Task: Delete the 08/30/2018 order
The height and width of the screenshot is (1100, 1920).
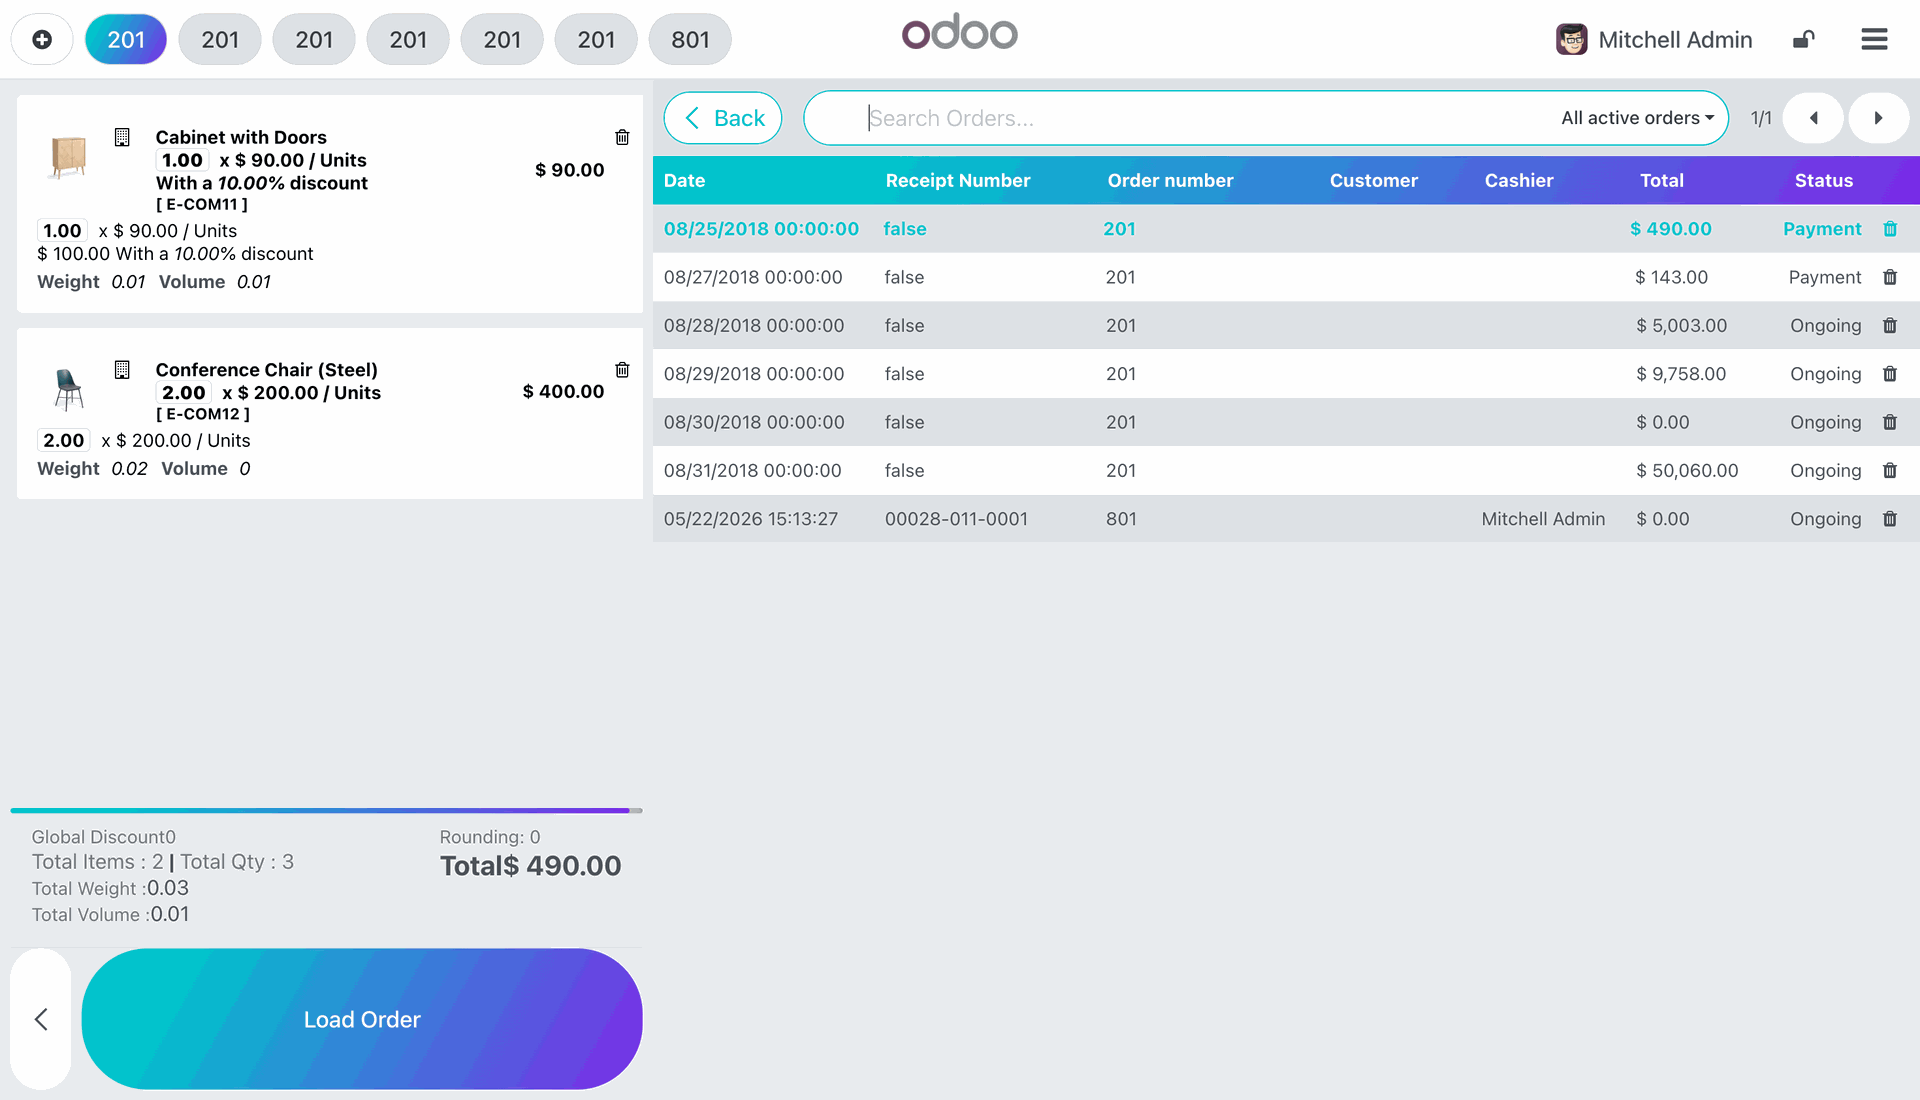Action: point(1890,422)
